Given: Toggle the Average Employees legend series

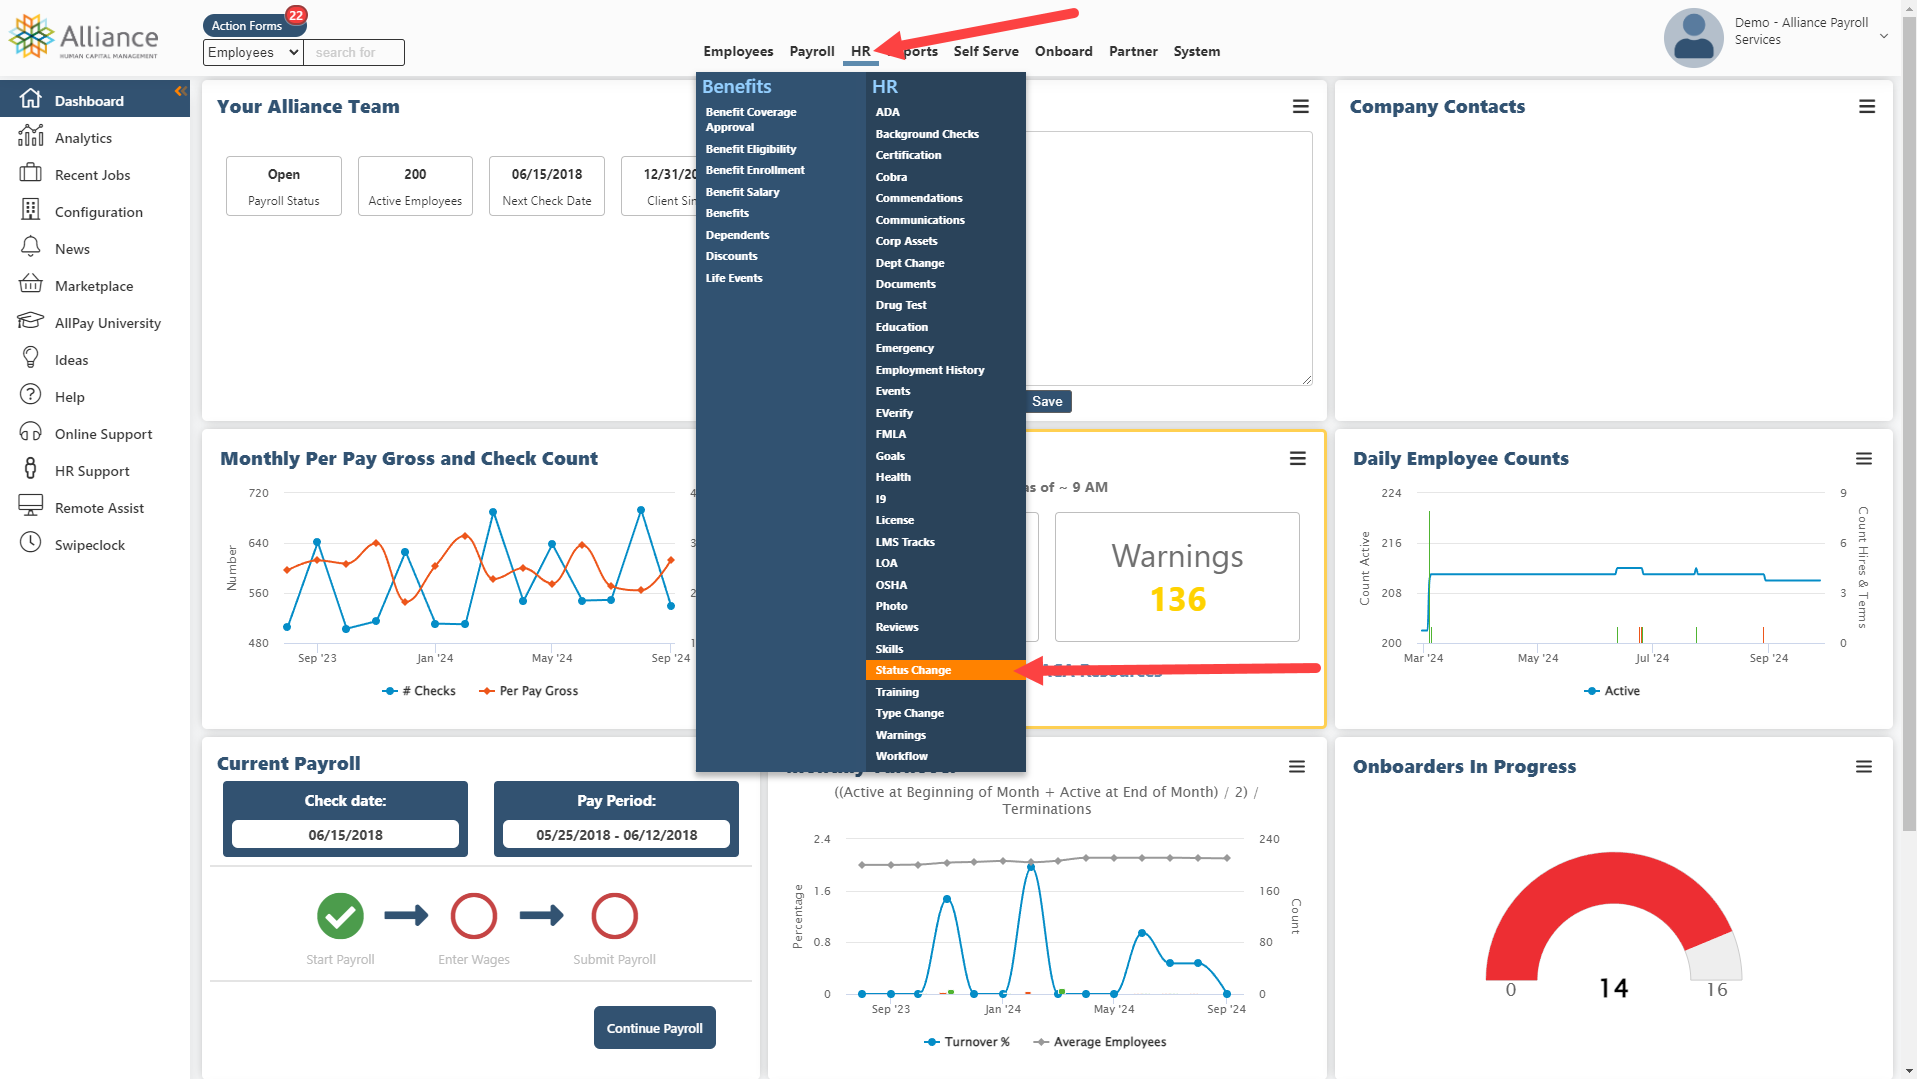Looking at the screenshot, I should [x=1100, y=1042].
